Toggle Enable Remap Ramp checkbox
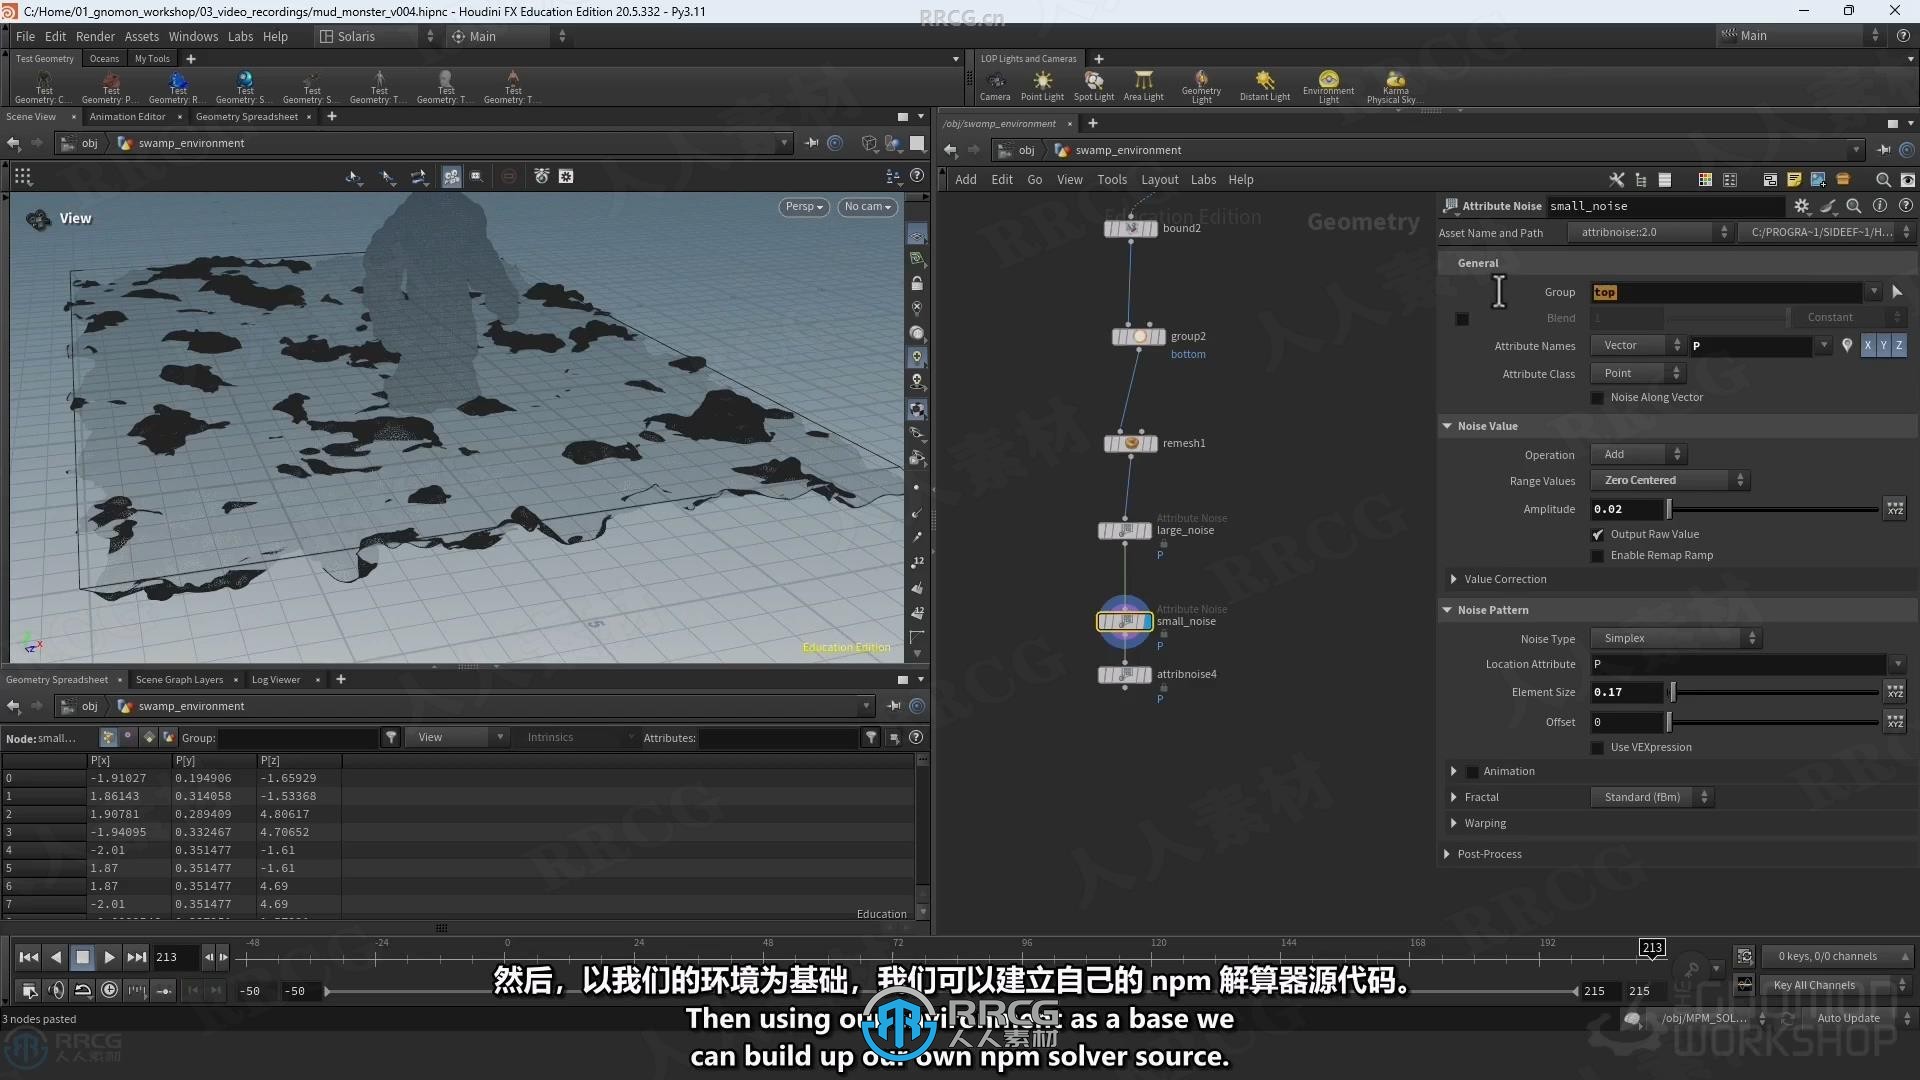This screenshot has height=1080, width=1920. click(x=1600, y=555)
